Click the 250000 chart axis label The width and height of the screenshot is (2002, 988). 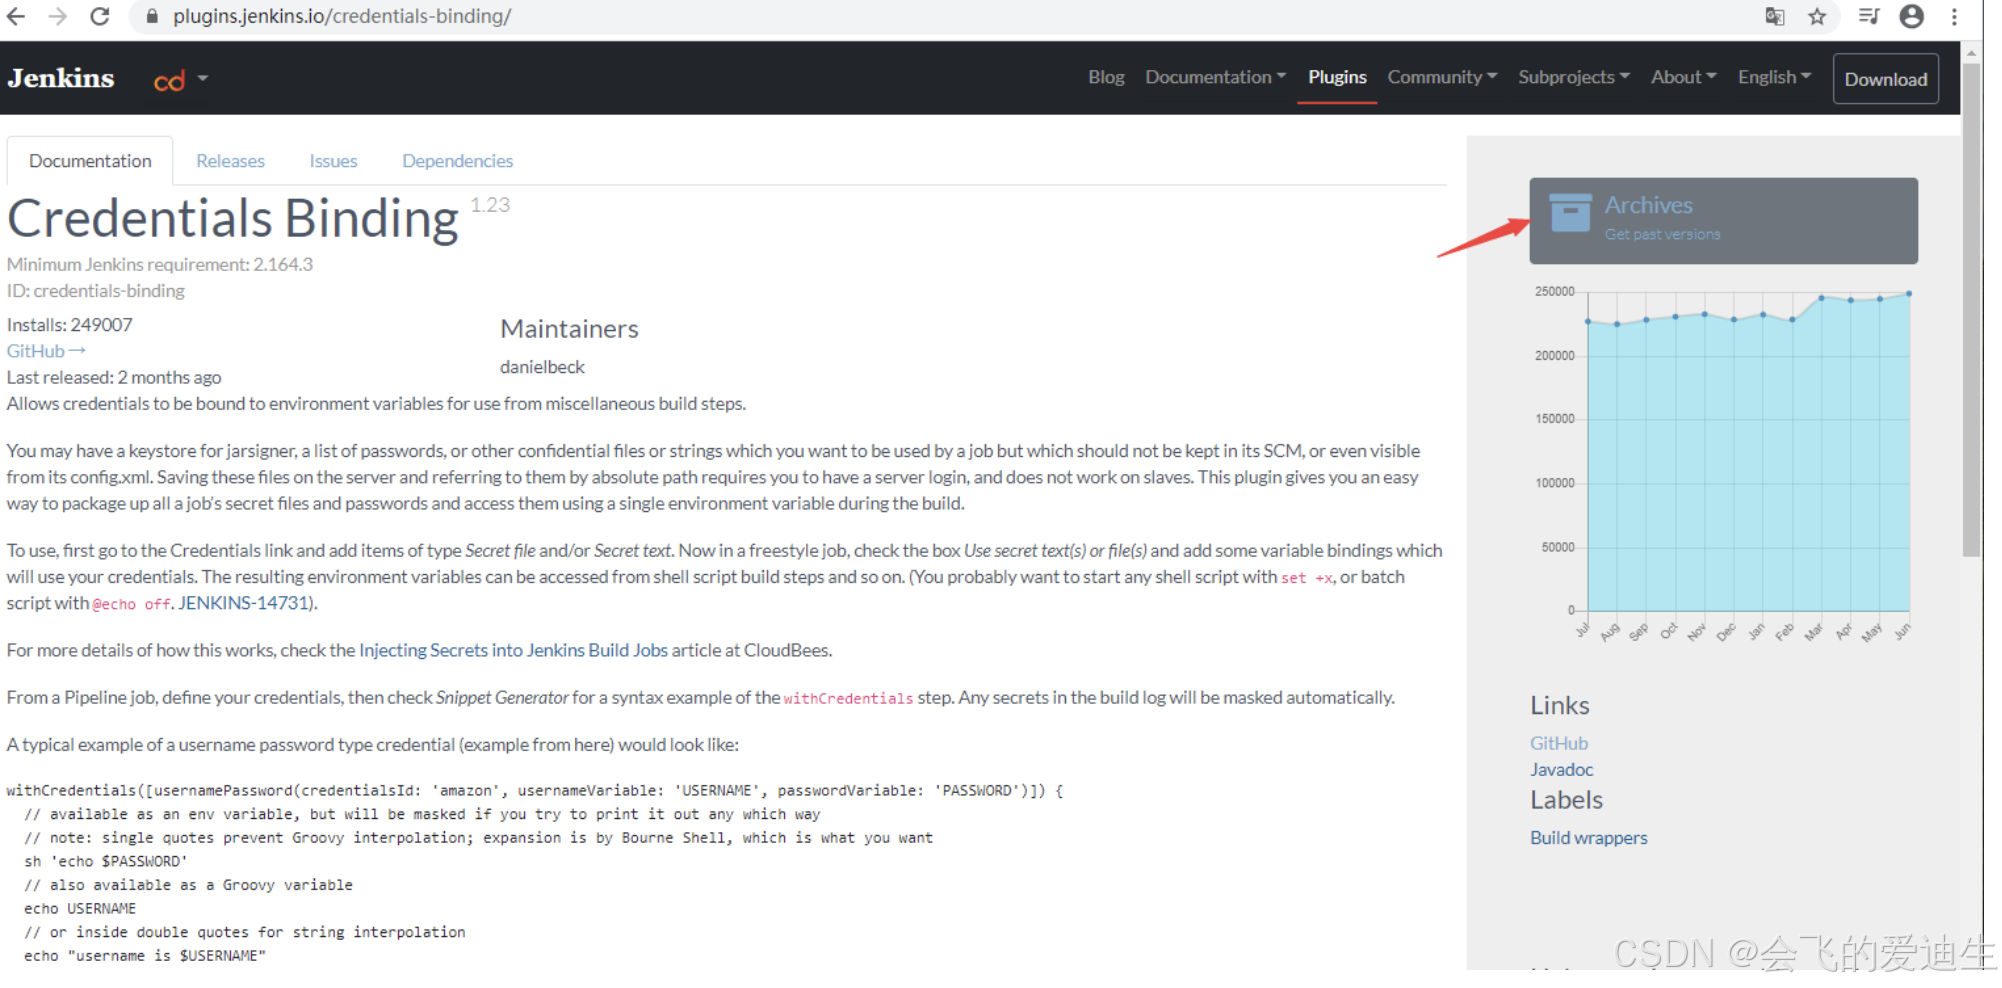(1554, 292)
